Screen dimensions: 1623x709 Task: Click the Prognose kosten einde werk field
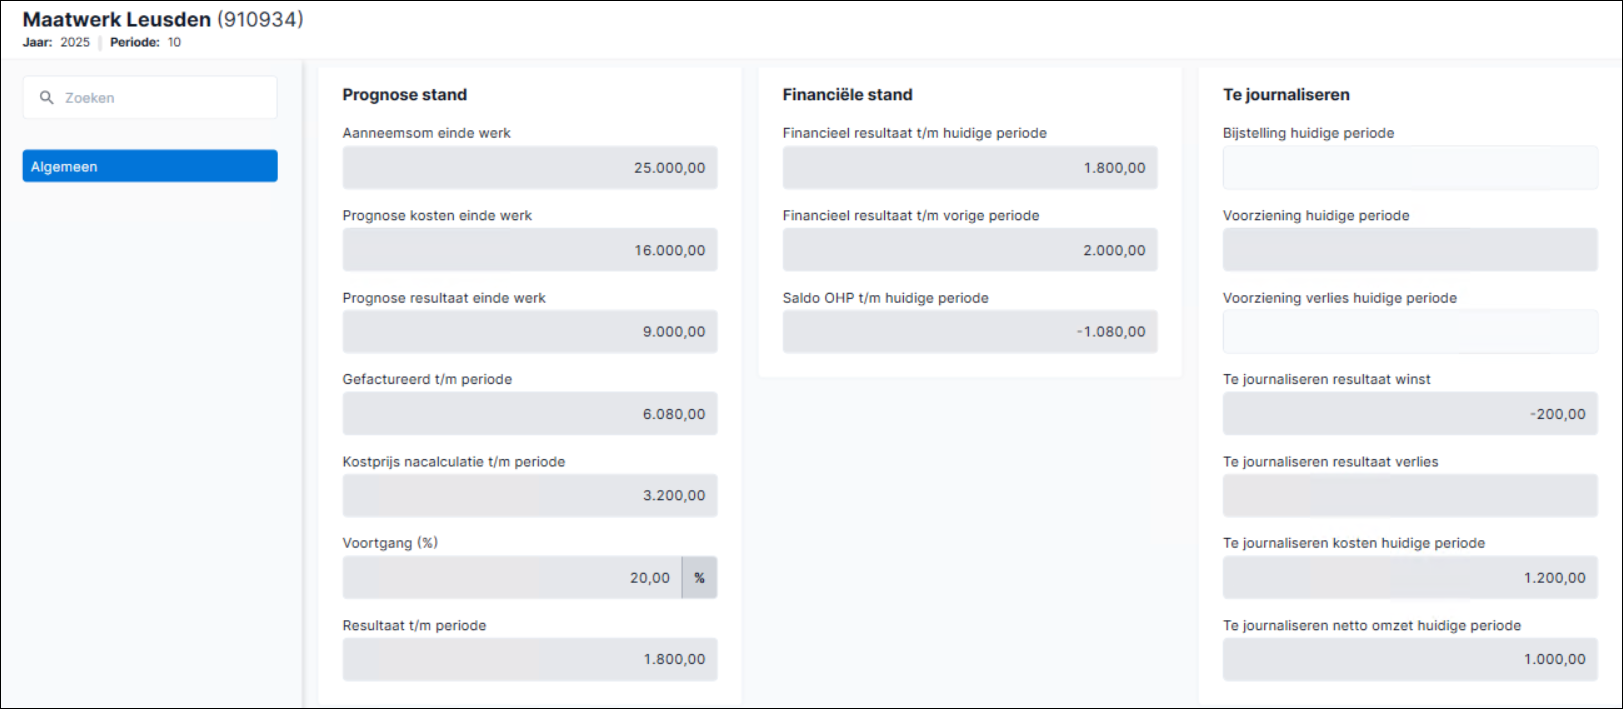pos(530,250)
